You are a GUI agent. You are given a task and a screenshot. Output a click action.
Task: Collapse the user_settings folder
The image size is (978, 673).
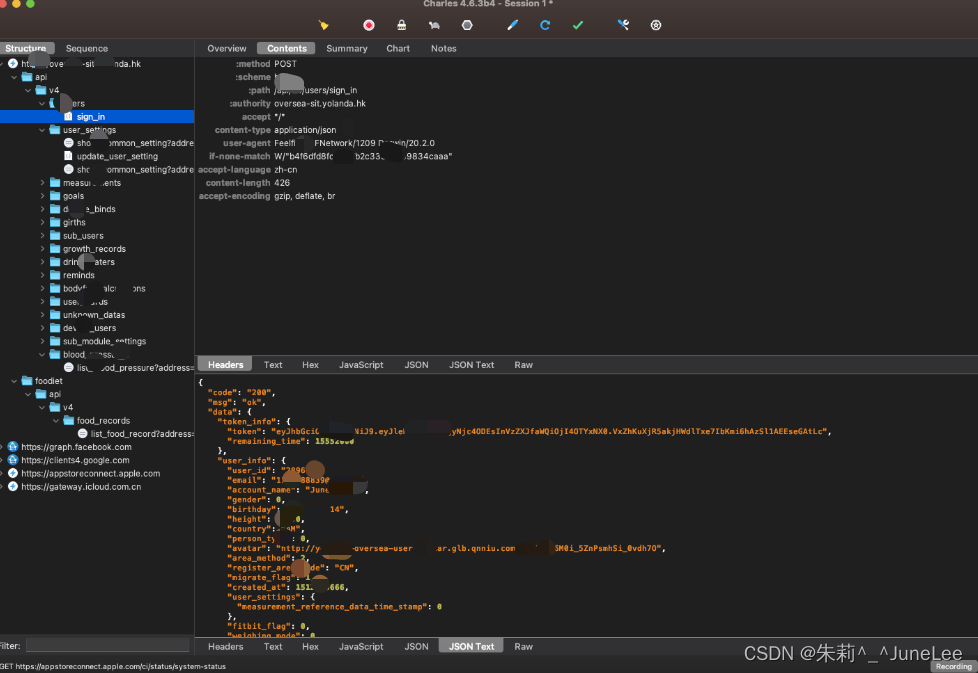click(x=42, y=130)
